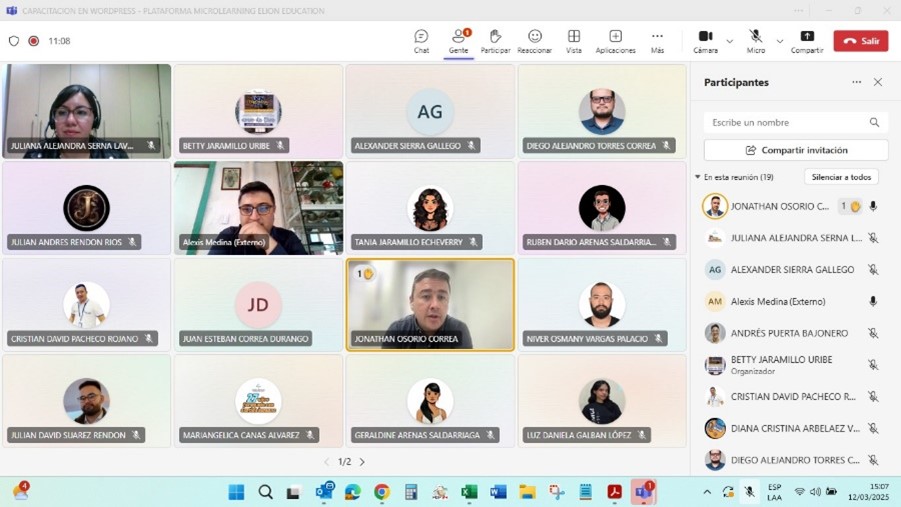
Task: Leave the meeting with the Salir button
Action: pyautogui.click(x=860, y=41)
